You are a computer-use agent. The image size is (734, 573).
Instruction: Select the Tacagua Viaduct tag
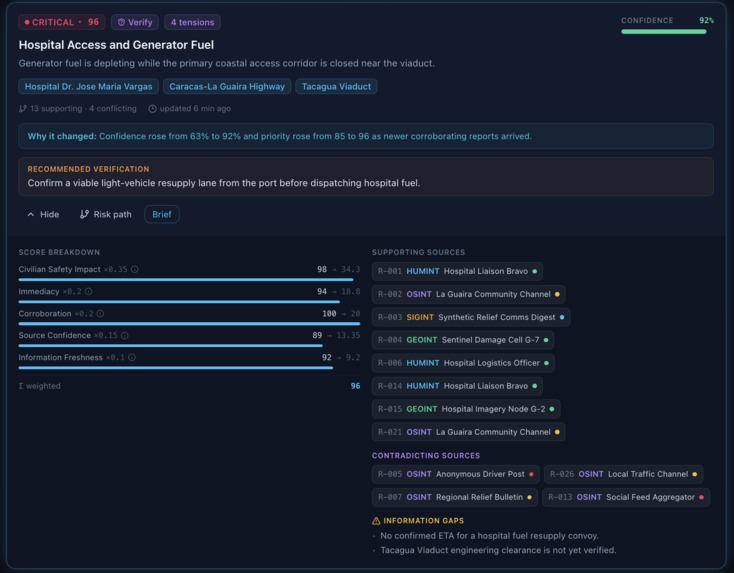coord(336,86)
